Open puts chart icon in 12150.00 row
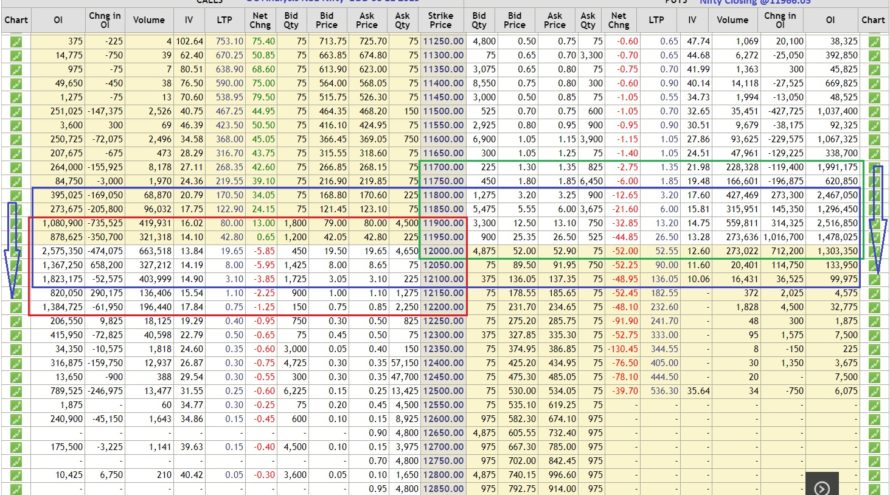890x495 pixels. click(874, 293)
